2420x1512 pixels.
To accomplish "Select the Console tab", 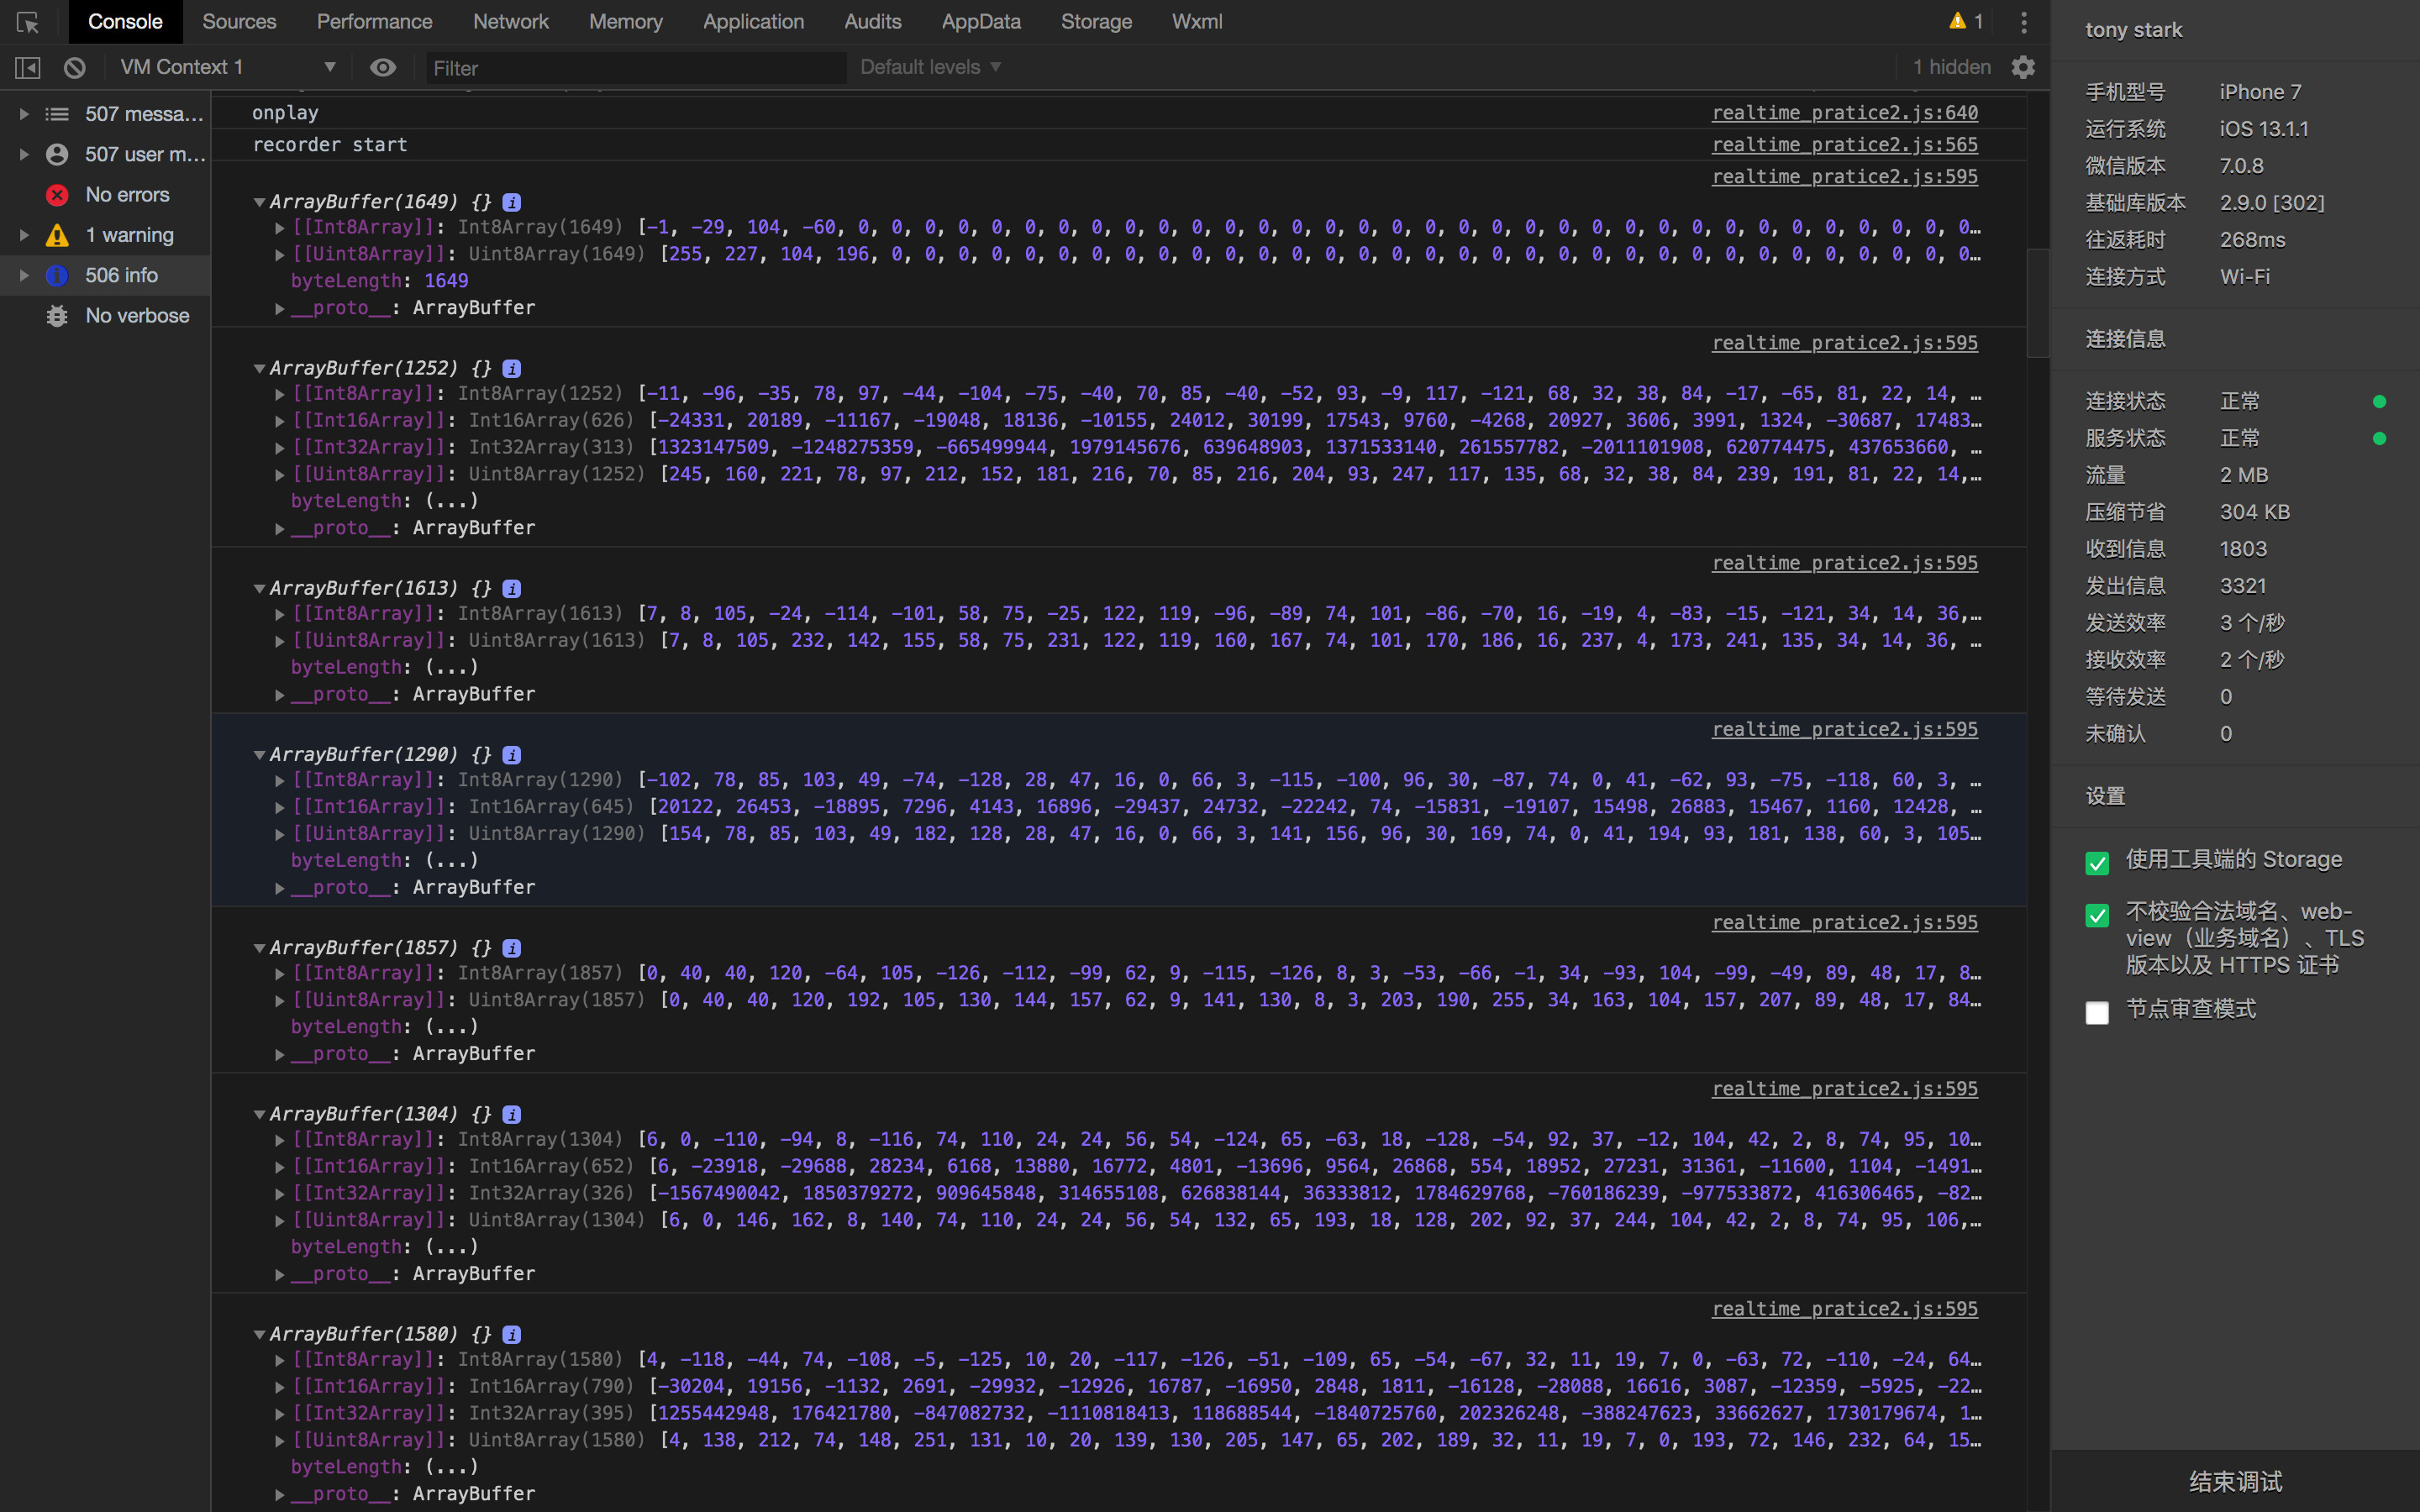I will pyautogui.click(x=125, y=21).
